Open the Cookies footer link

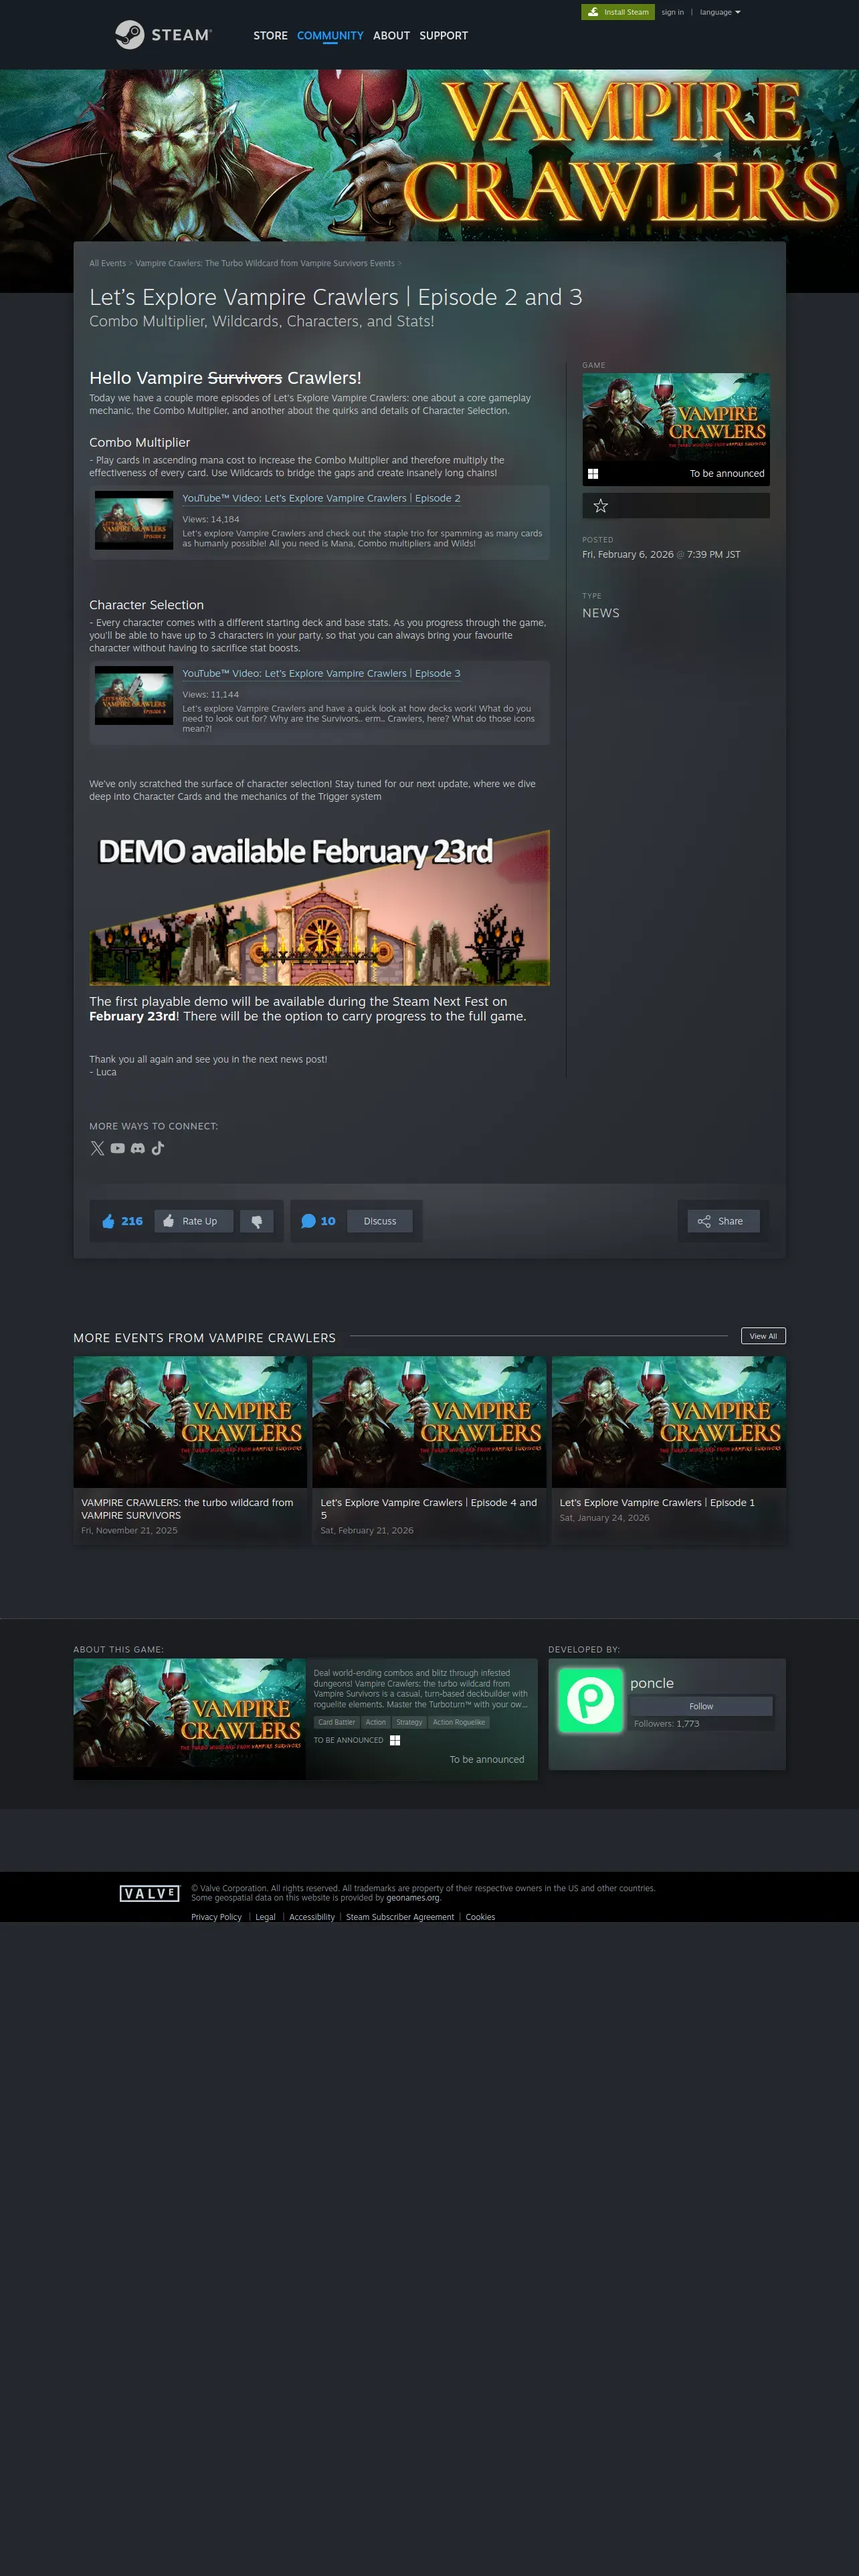(480, 1917)
